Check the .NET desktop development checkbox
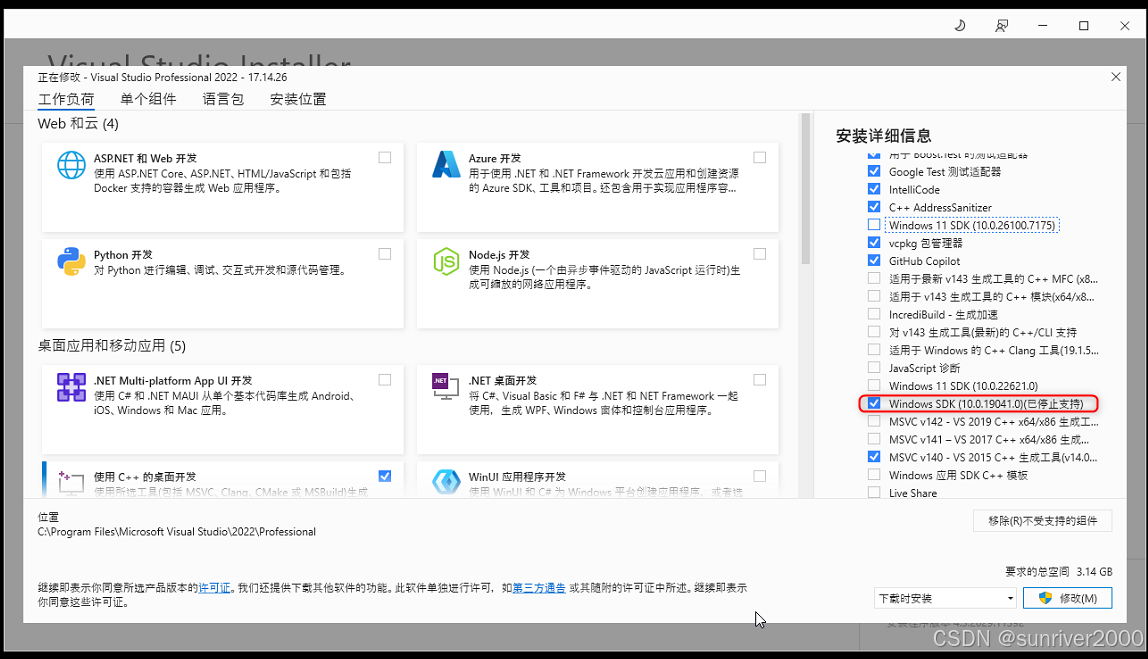Screen dimensions: 1148x659 pos(760,380)
